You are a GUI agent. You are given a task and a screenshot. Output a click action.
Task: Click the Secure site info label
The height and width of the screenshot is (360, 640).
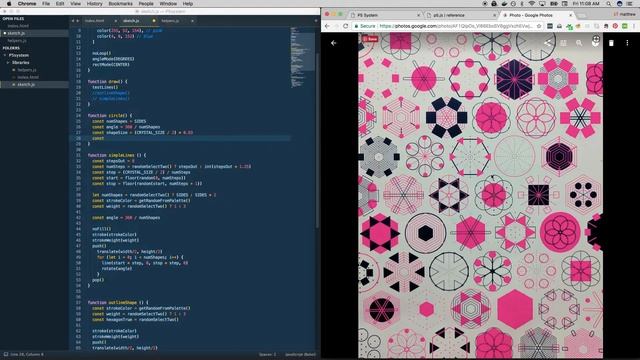364,26
